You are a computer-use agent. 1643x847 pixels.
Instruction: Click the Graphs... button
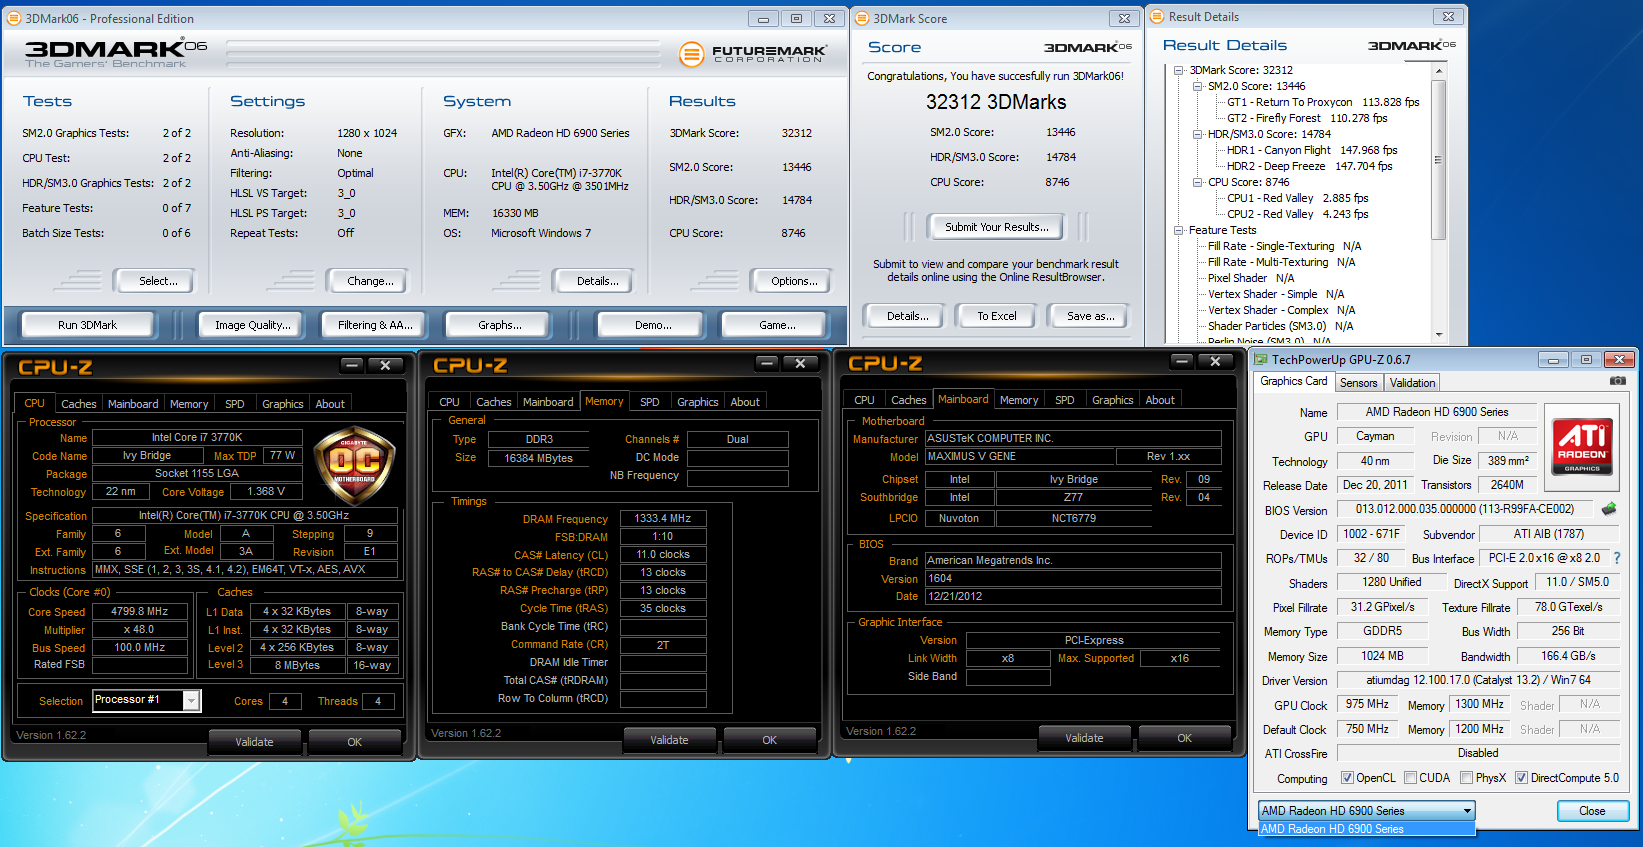[x=500, y=325]
